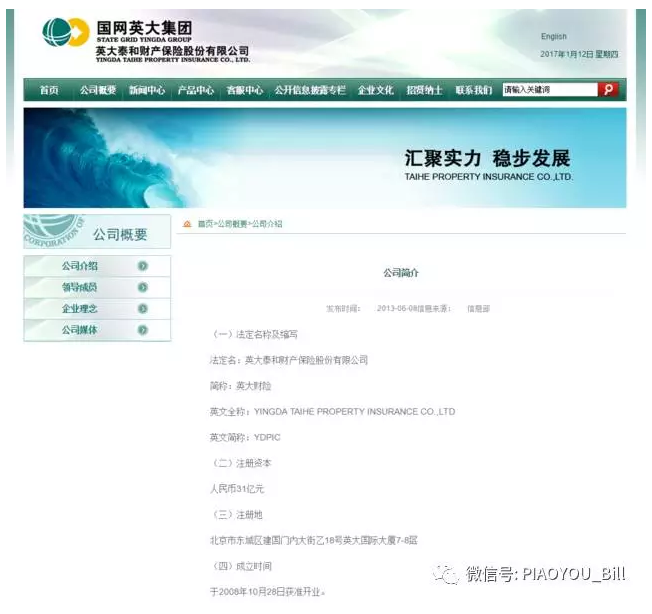Click the 公司介绍 breadcrumb link
Screen dimensions: 652x614
267,224
